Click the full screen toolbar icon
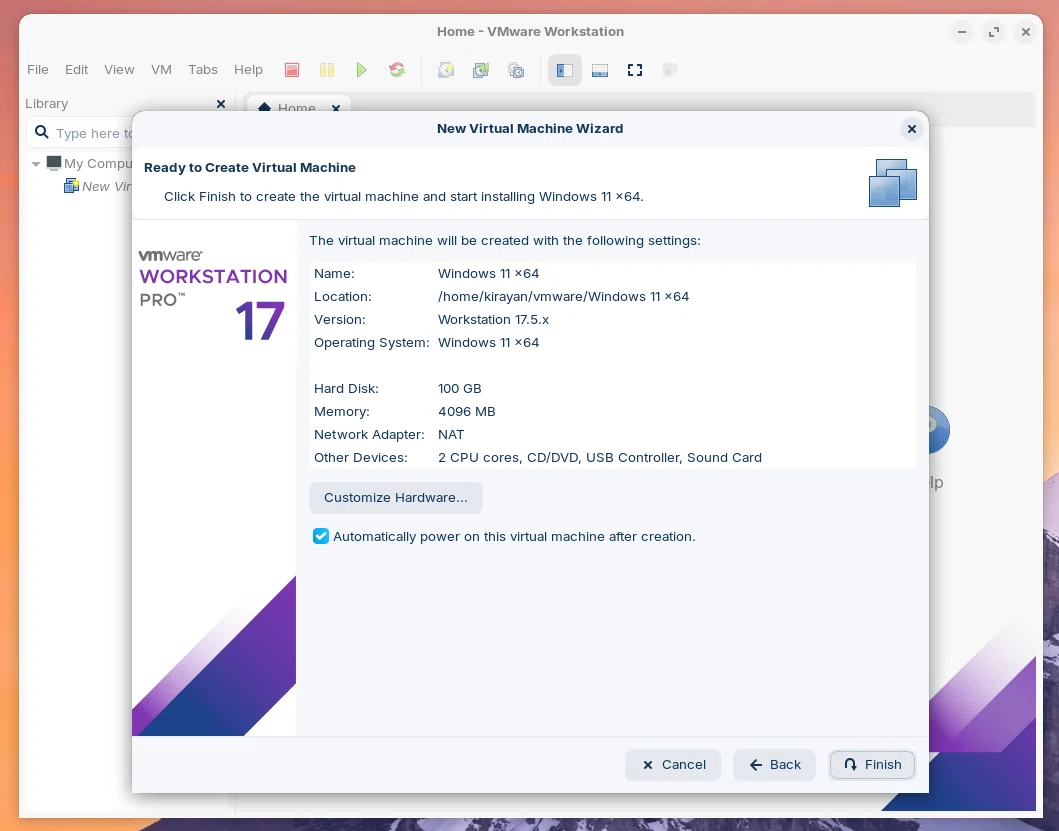The height and width of the screenshot is (831, 1059). [635, 70]
